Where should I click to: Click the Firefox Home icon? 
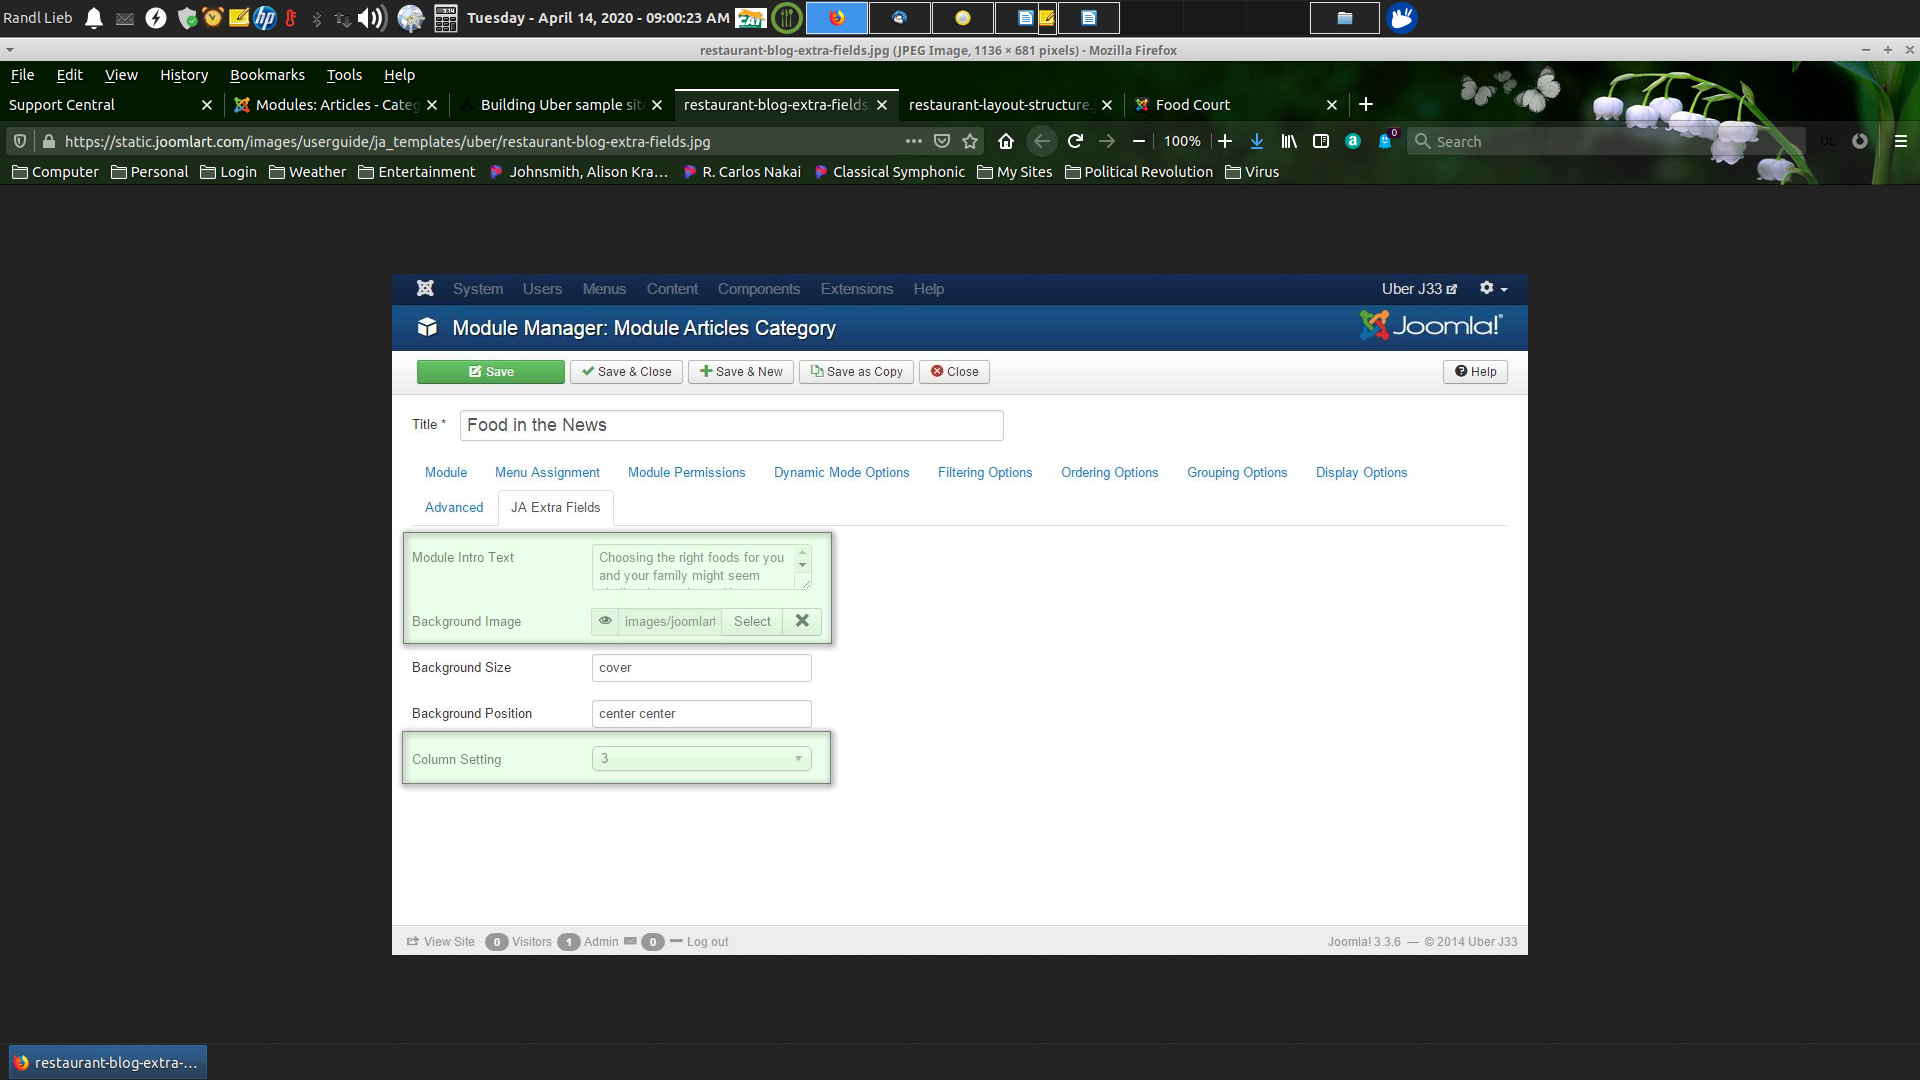(1006, 141)
